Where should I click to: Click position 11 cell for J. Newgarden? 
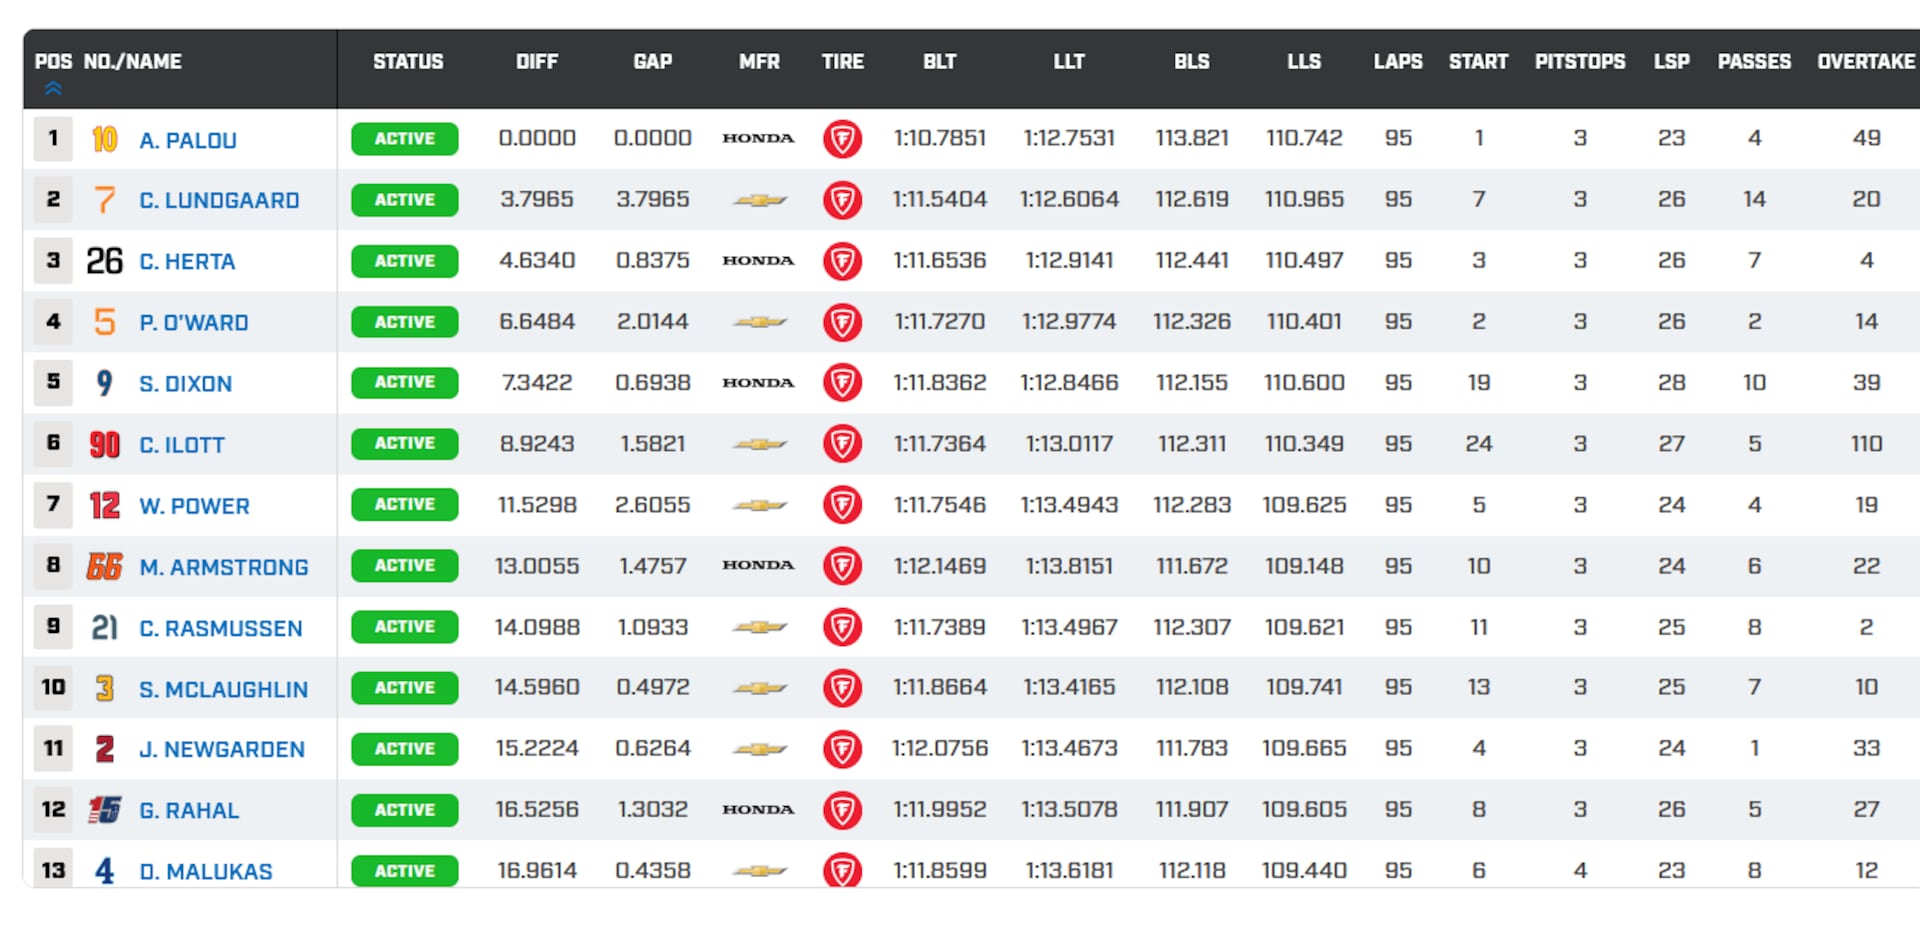click(53, 748)
